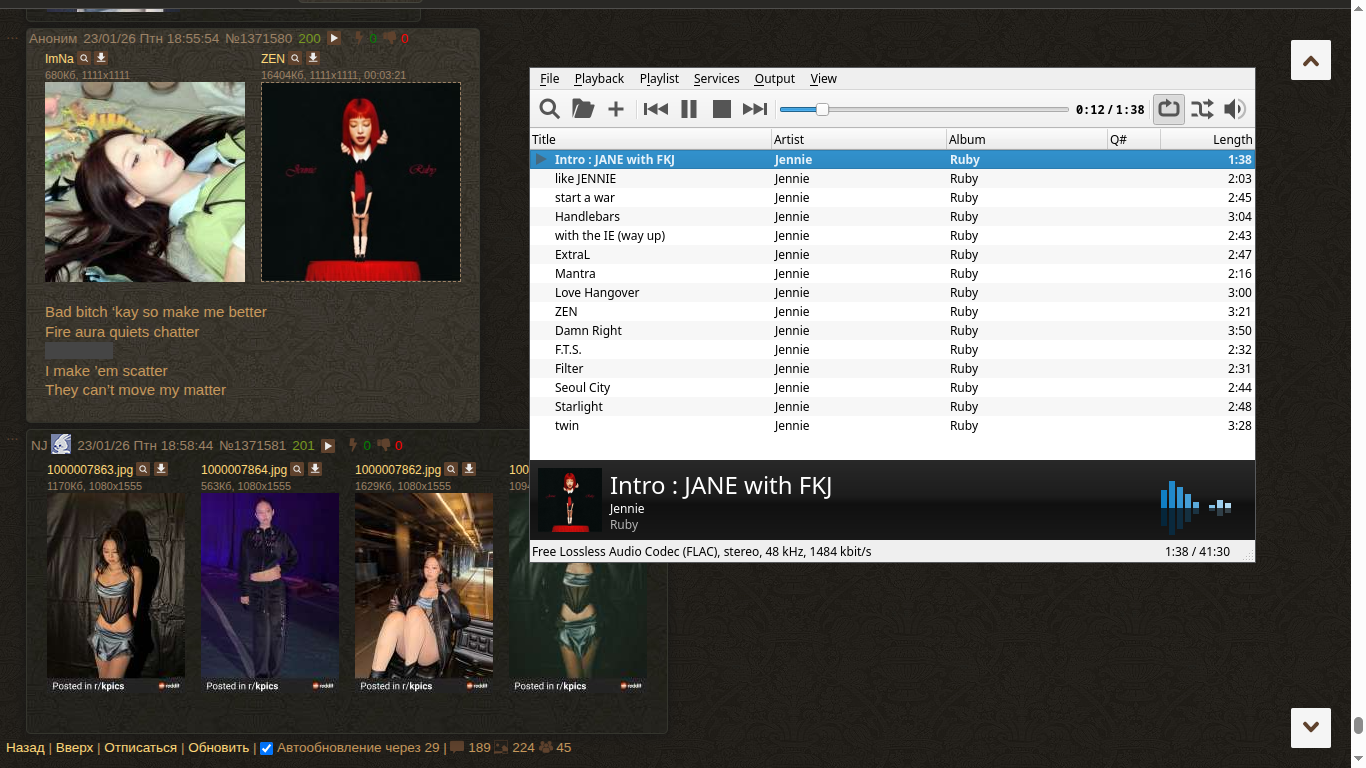Select the track 'Seoul City'
This screenshot has width=1366, height=768.
click(892, 388)
